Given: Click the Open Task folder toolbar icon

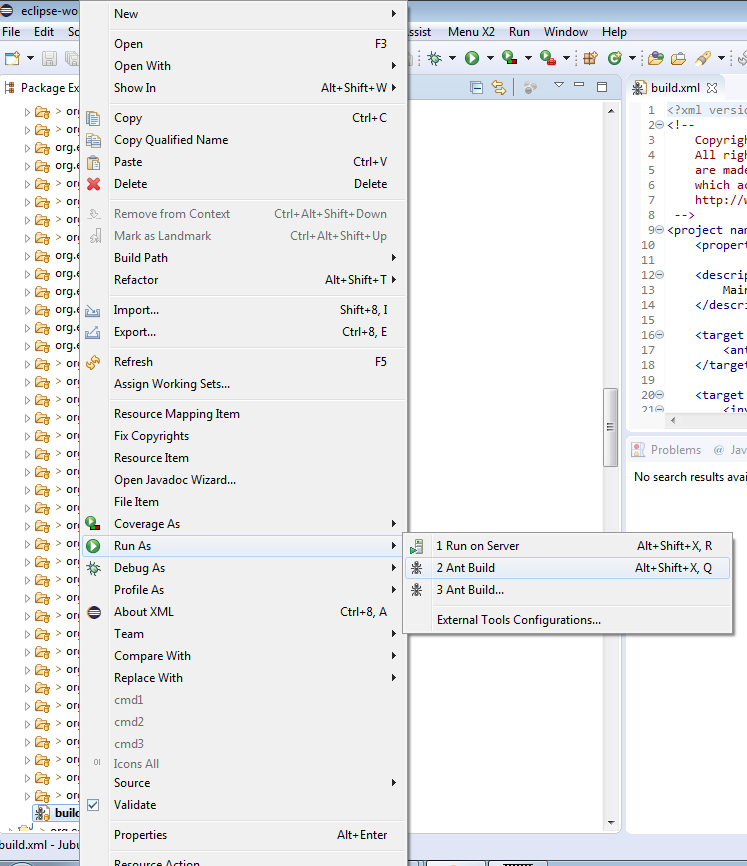Looking at the screenshot, I should (679, 58).
